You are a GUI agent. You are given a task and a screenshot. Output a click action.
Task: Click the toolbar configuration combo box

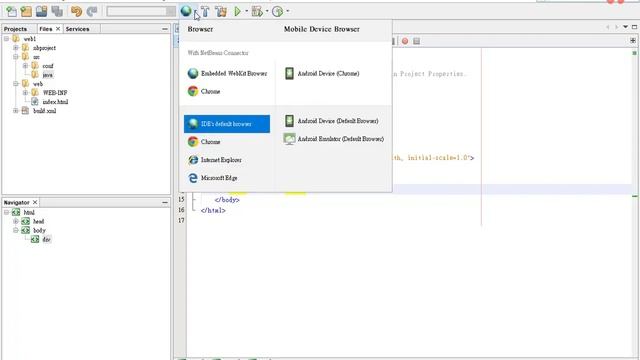pyautogui.click(x=141, y=11)
